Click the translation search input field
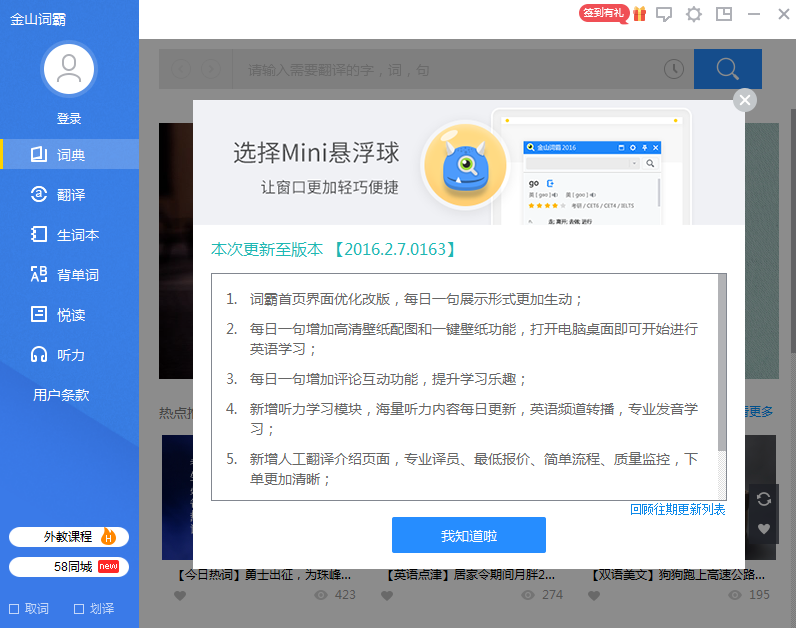The width and height of the screenshot is (796, 628). tap(447, 69)
